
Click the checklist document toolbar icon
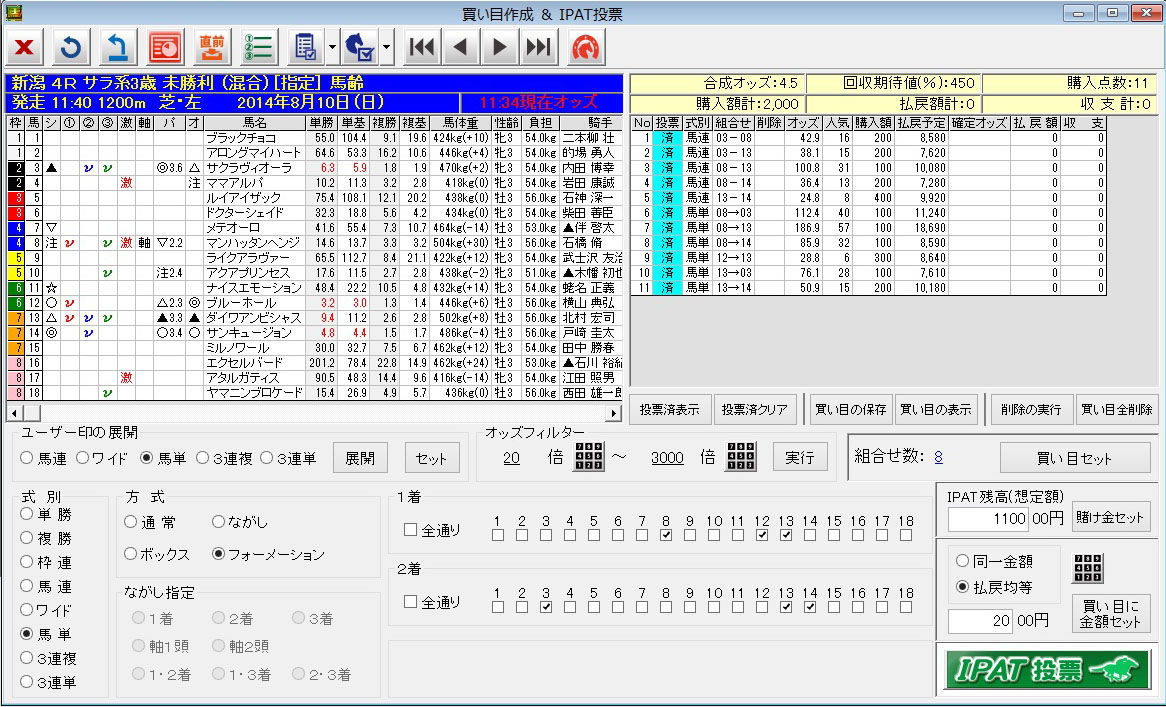pyautogui.click(x=306, y=48)
